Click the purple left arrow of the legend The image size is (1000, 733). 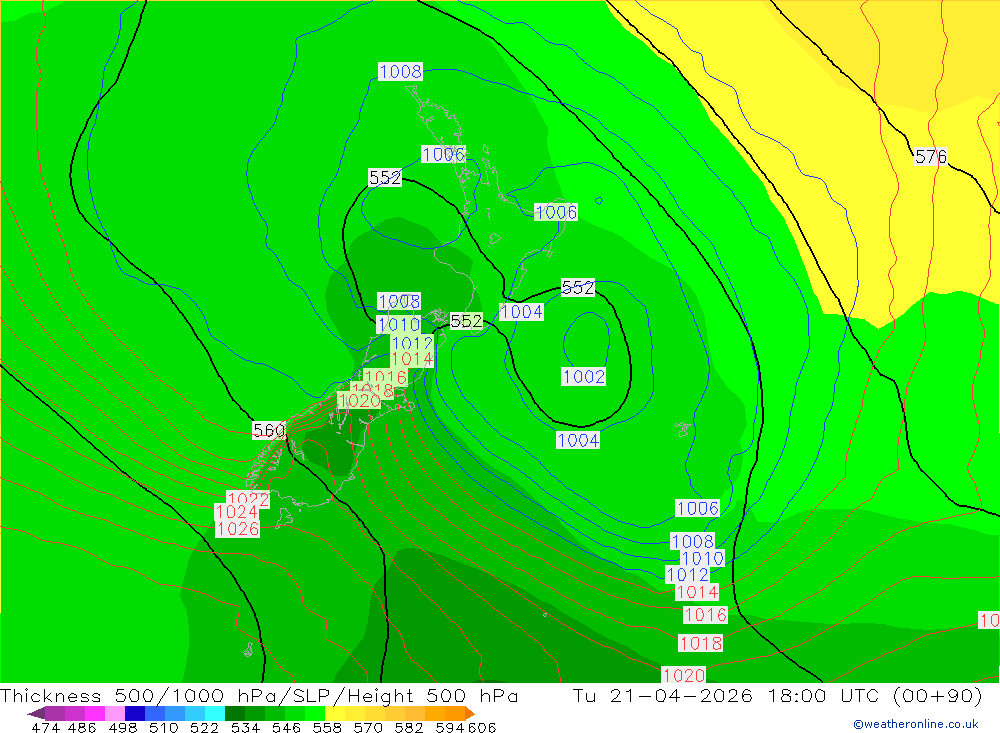pos(36,713)
